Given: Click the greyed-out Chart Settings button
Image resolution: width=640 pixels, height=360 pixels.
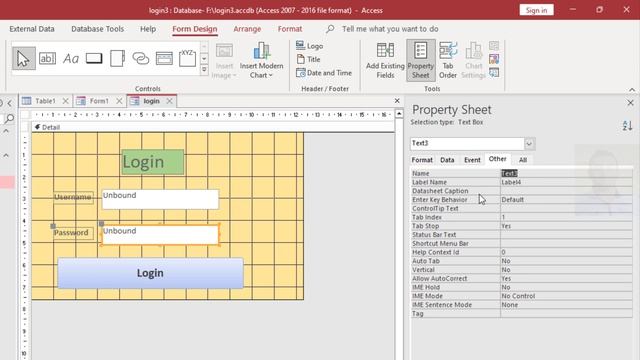Looking at the screenshot, I should coord(473,60).
